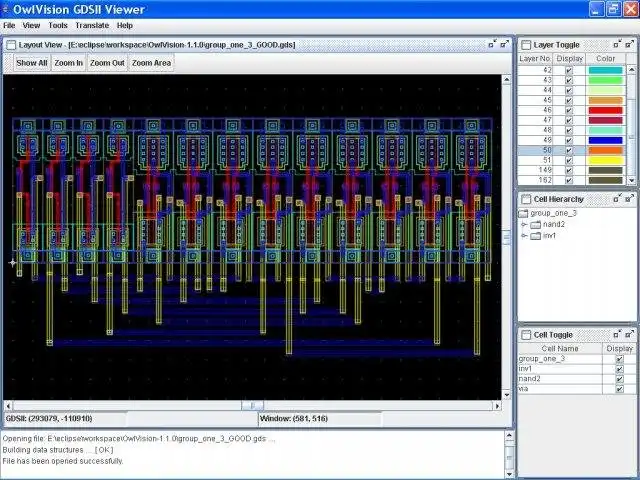
Task: Toggle display checkbox for layer 45
Action: (x=569, y=100)
